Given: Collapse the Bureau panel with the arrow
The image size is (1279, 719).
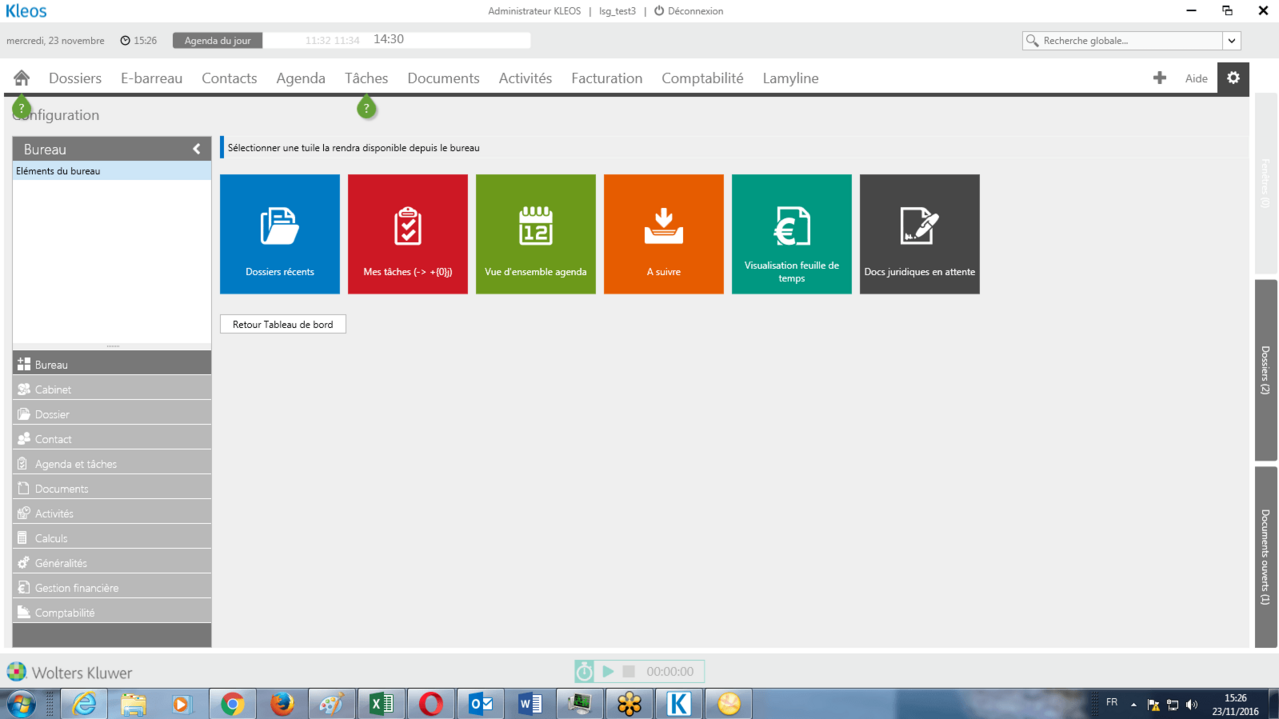Looking at the screenshot, I should [x=197, y=149].
